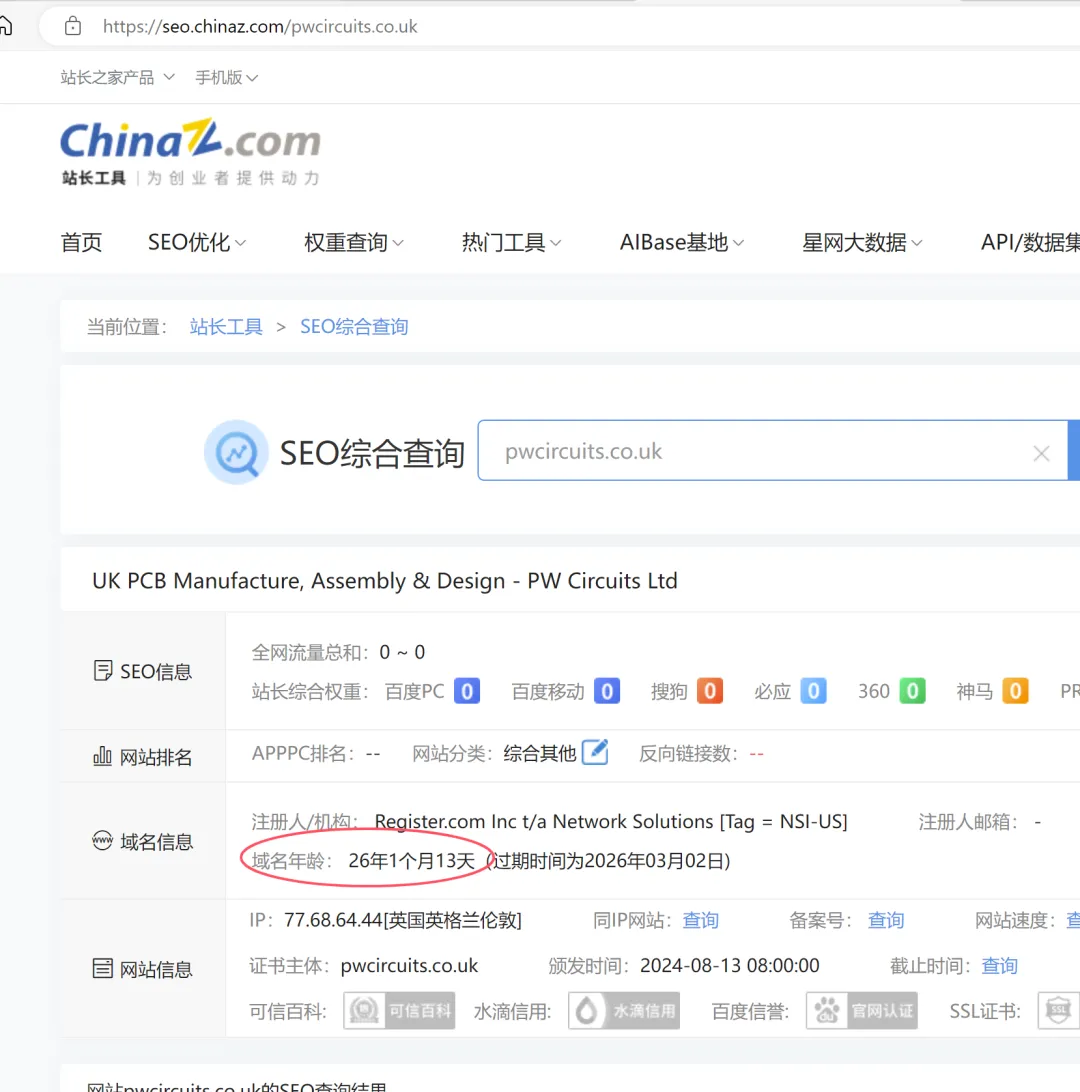Click the 官网认证 badge image
The image size is (1080, 1092).
tap(861, 1011)
